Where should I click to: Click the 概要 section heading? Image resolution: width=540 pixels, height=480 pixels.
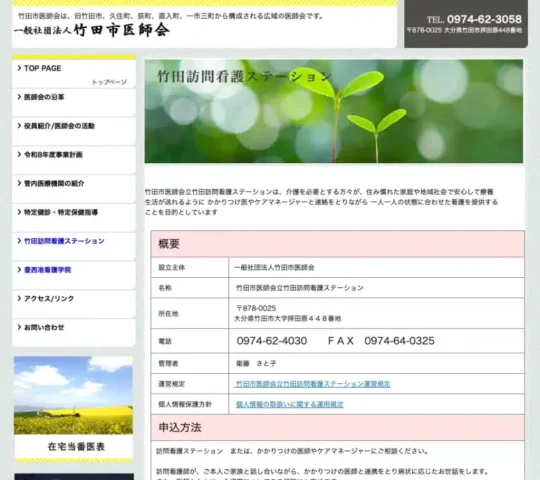[x=169, y=244]
